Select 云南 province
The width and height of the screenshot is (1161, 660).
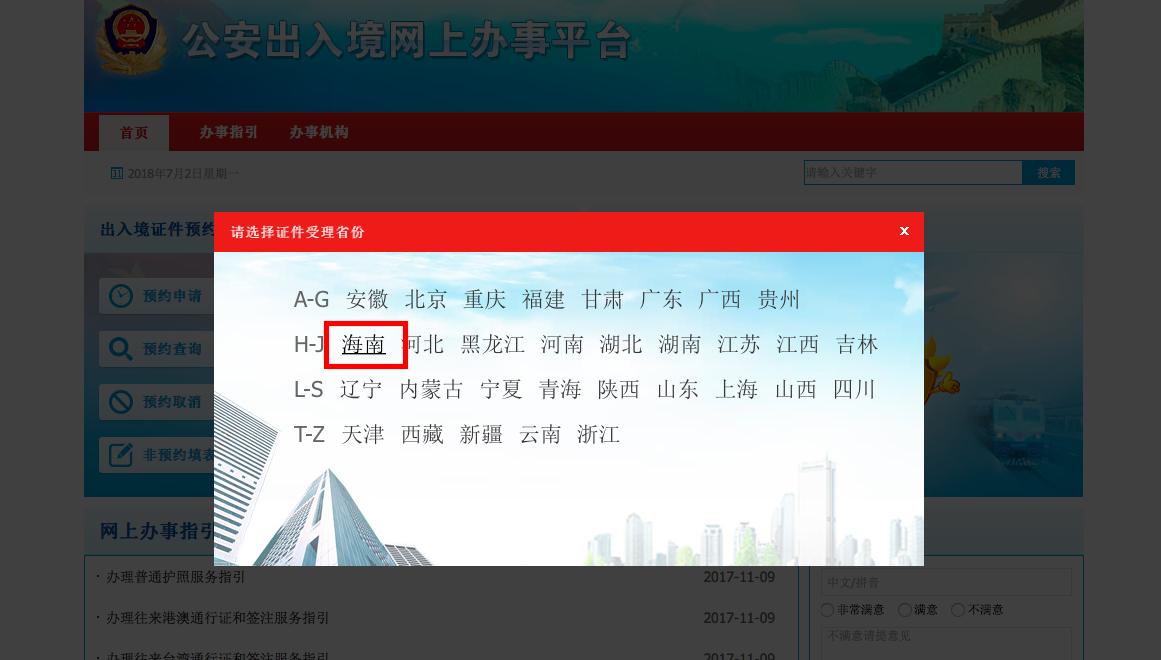pyautogui.click(x=540, y=434)
